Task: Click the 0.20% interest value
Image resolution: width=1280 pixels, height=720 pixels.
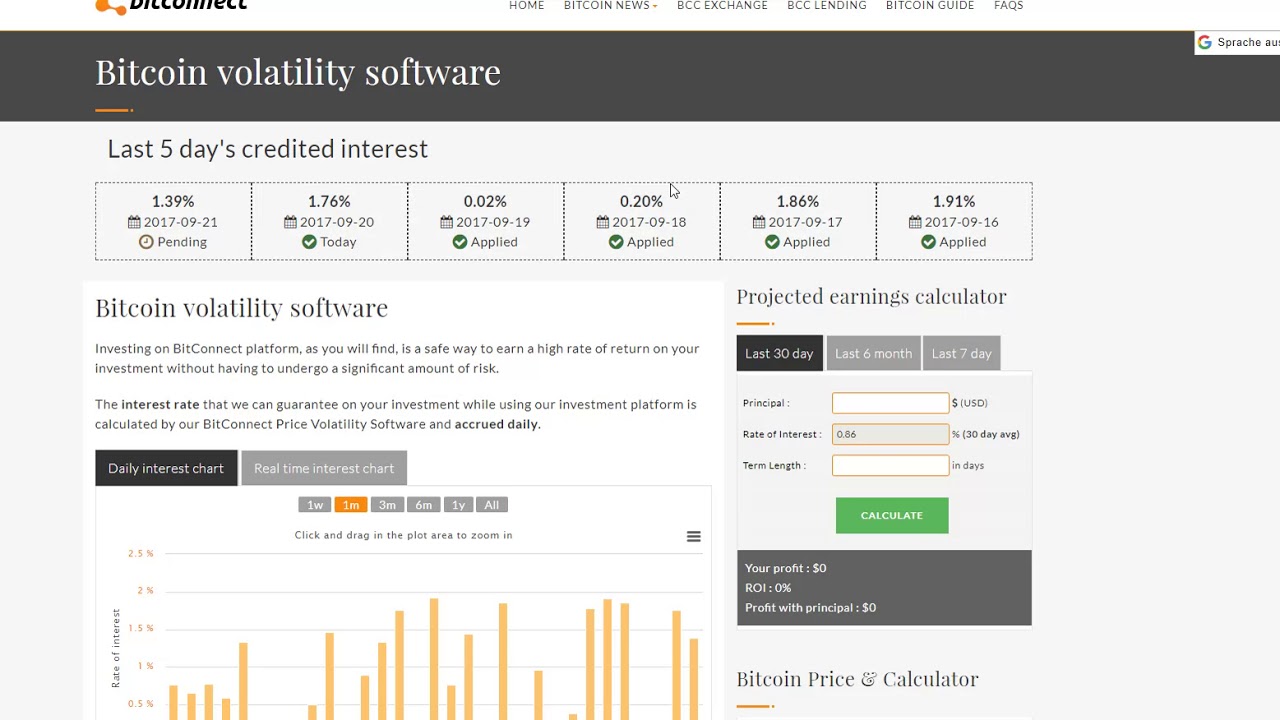Action: [x=641, y=202]
